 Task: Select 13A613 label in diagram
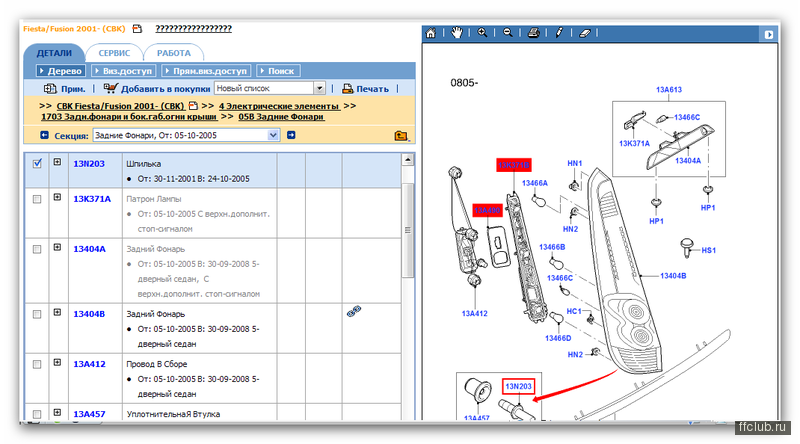[x=669, y=90]
